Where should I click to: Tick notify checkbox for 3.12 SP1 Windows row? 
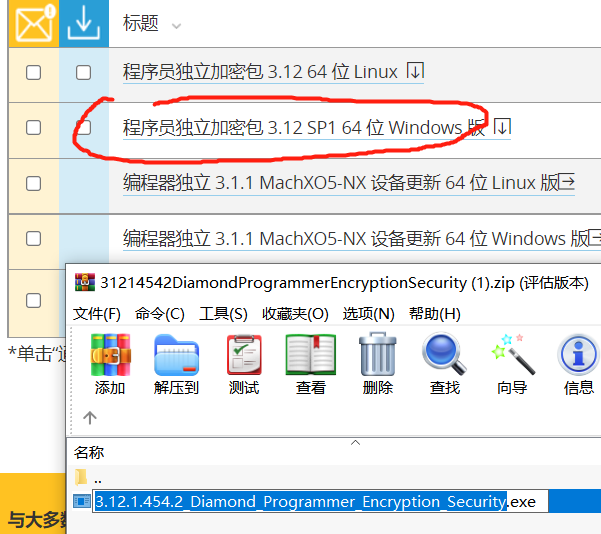pos(33,127)
